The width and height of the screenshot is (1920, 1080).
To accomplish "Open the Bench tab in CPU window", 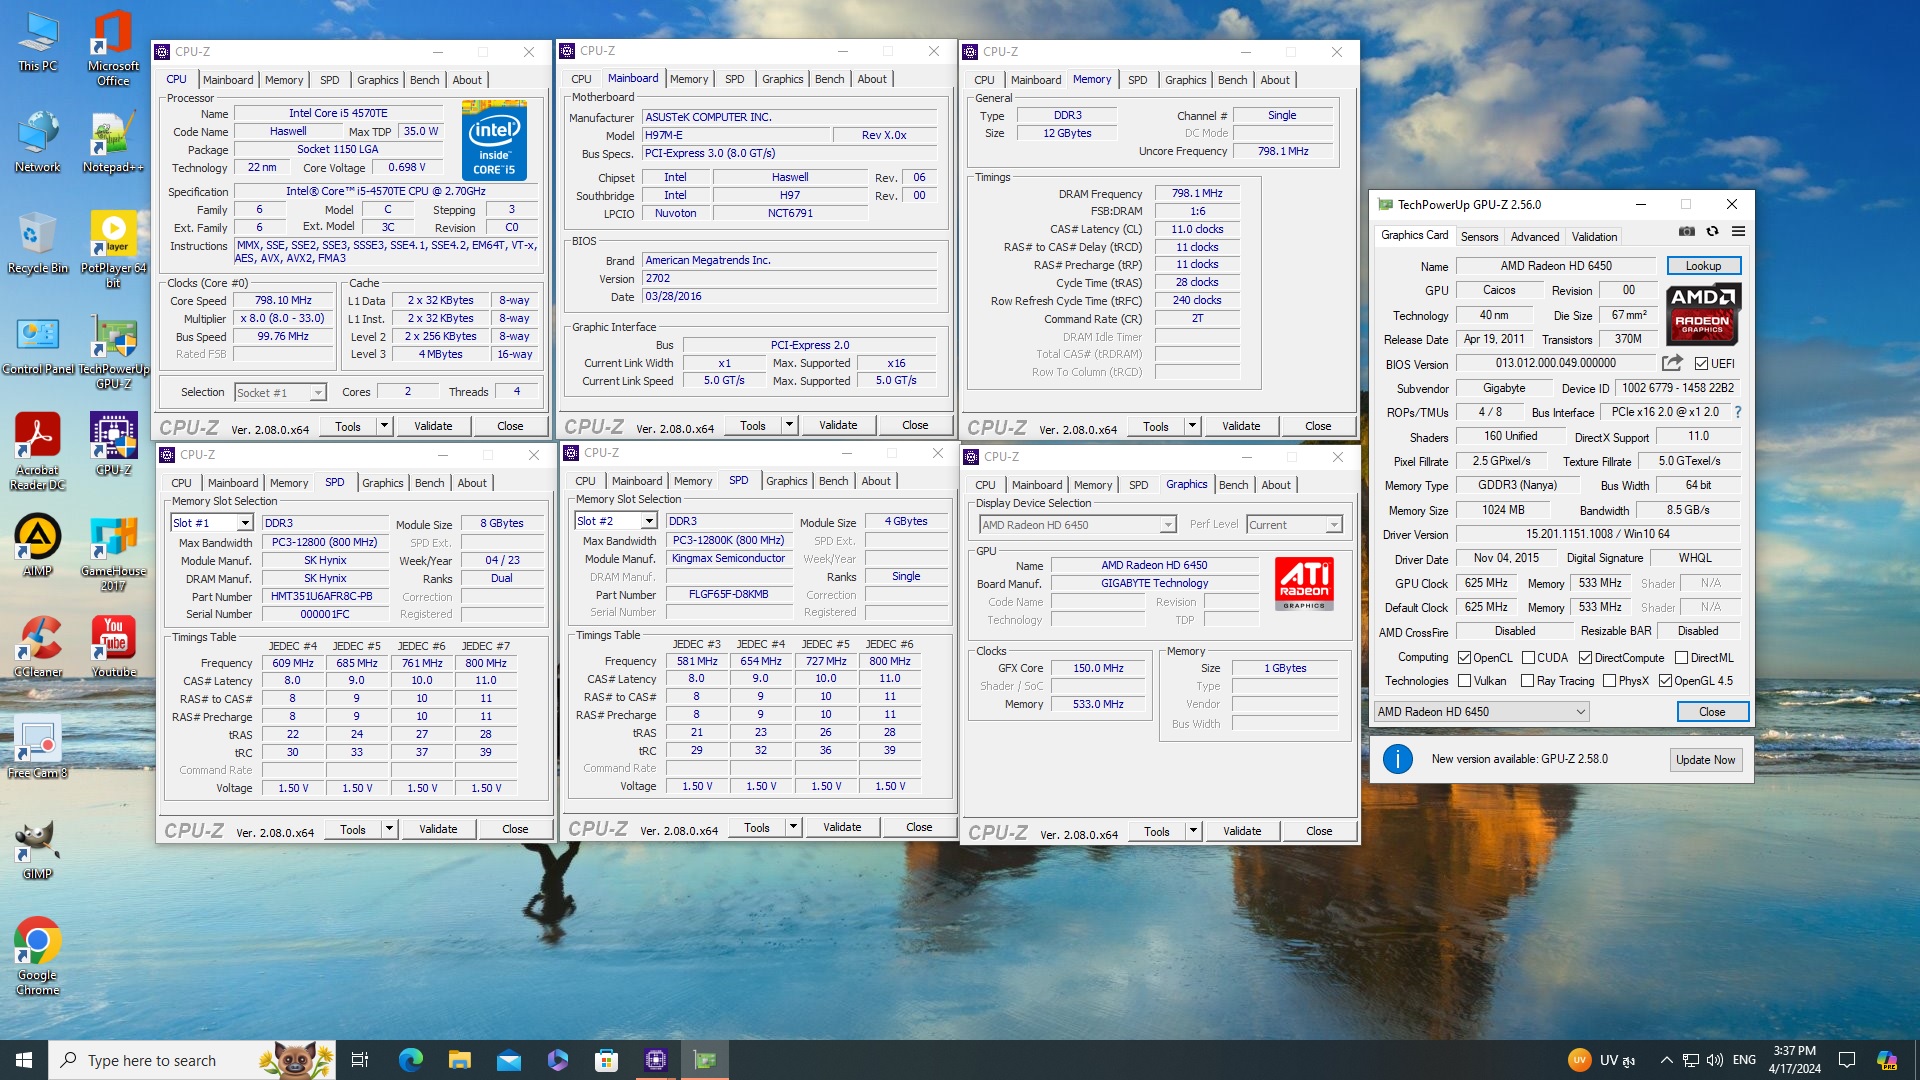I will pyautogui.click(x=424, y=80).
